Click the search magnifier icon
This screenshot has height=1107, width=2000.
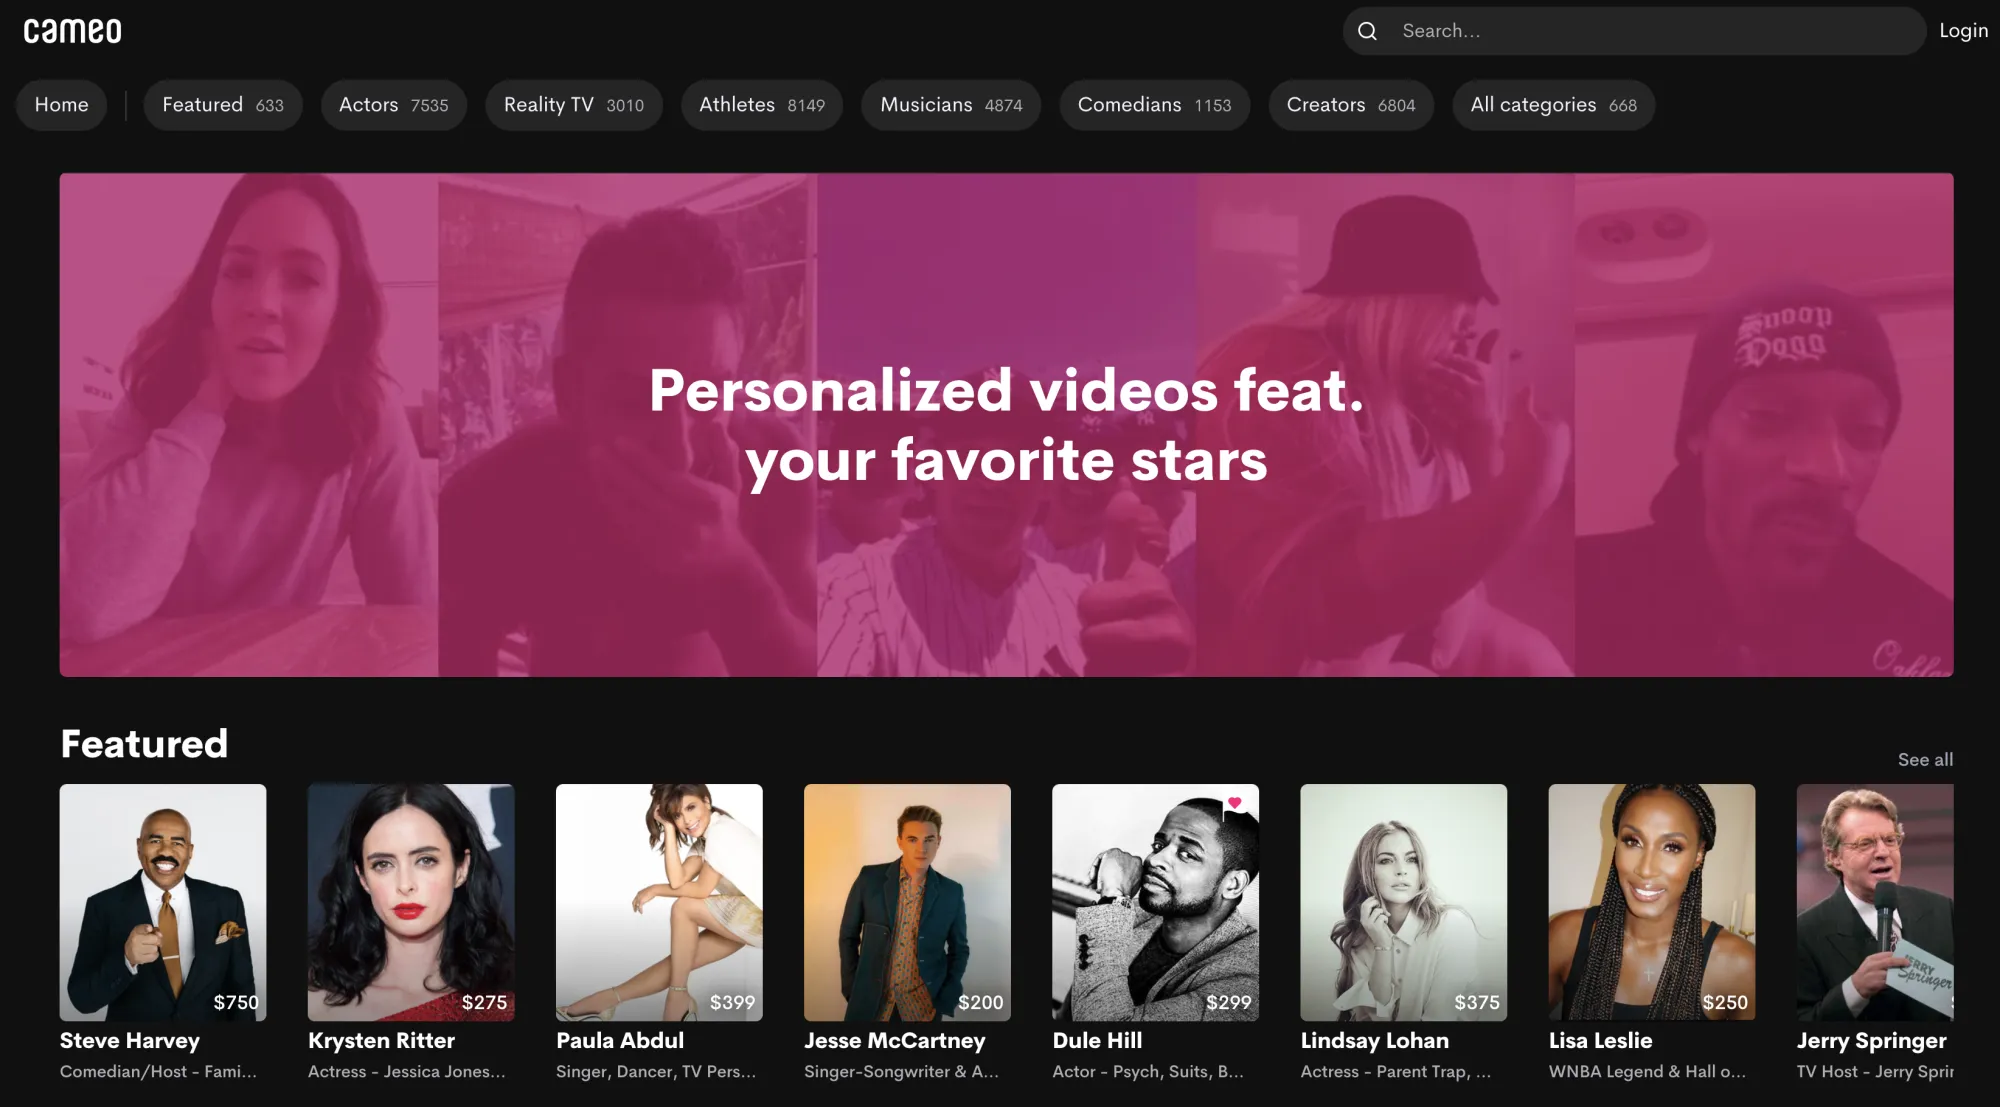coord(1367,31)
